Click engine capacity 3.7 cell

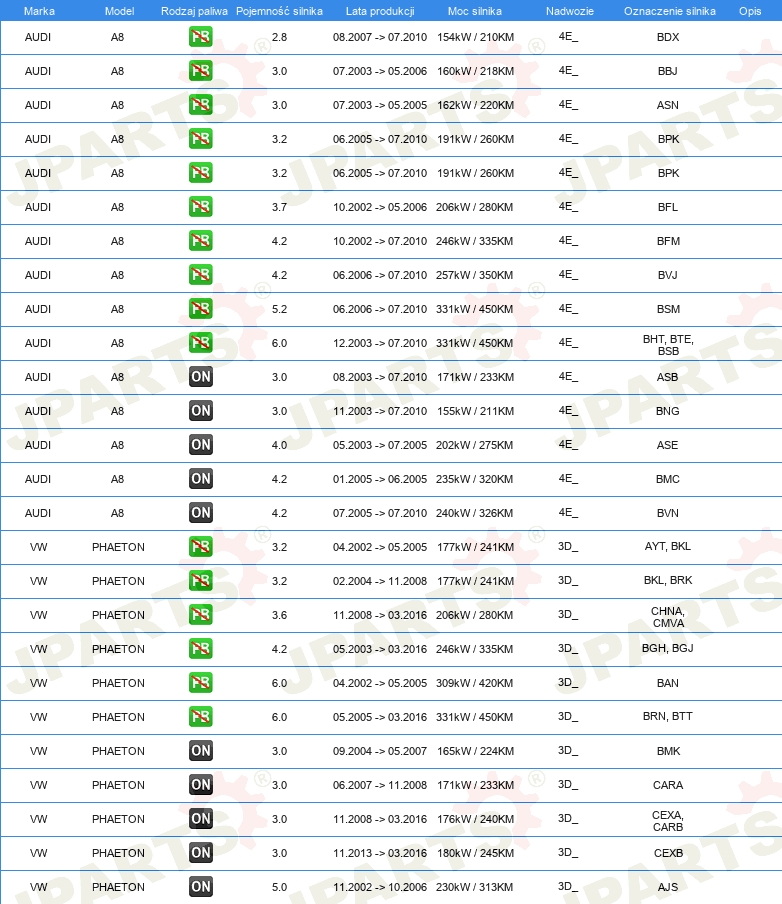pyautogui.click(x=280, y=207)
